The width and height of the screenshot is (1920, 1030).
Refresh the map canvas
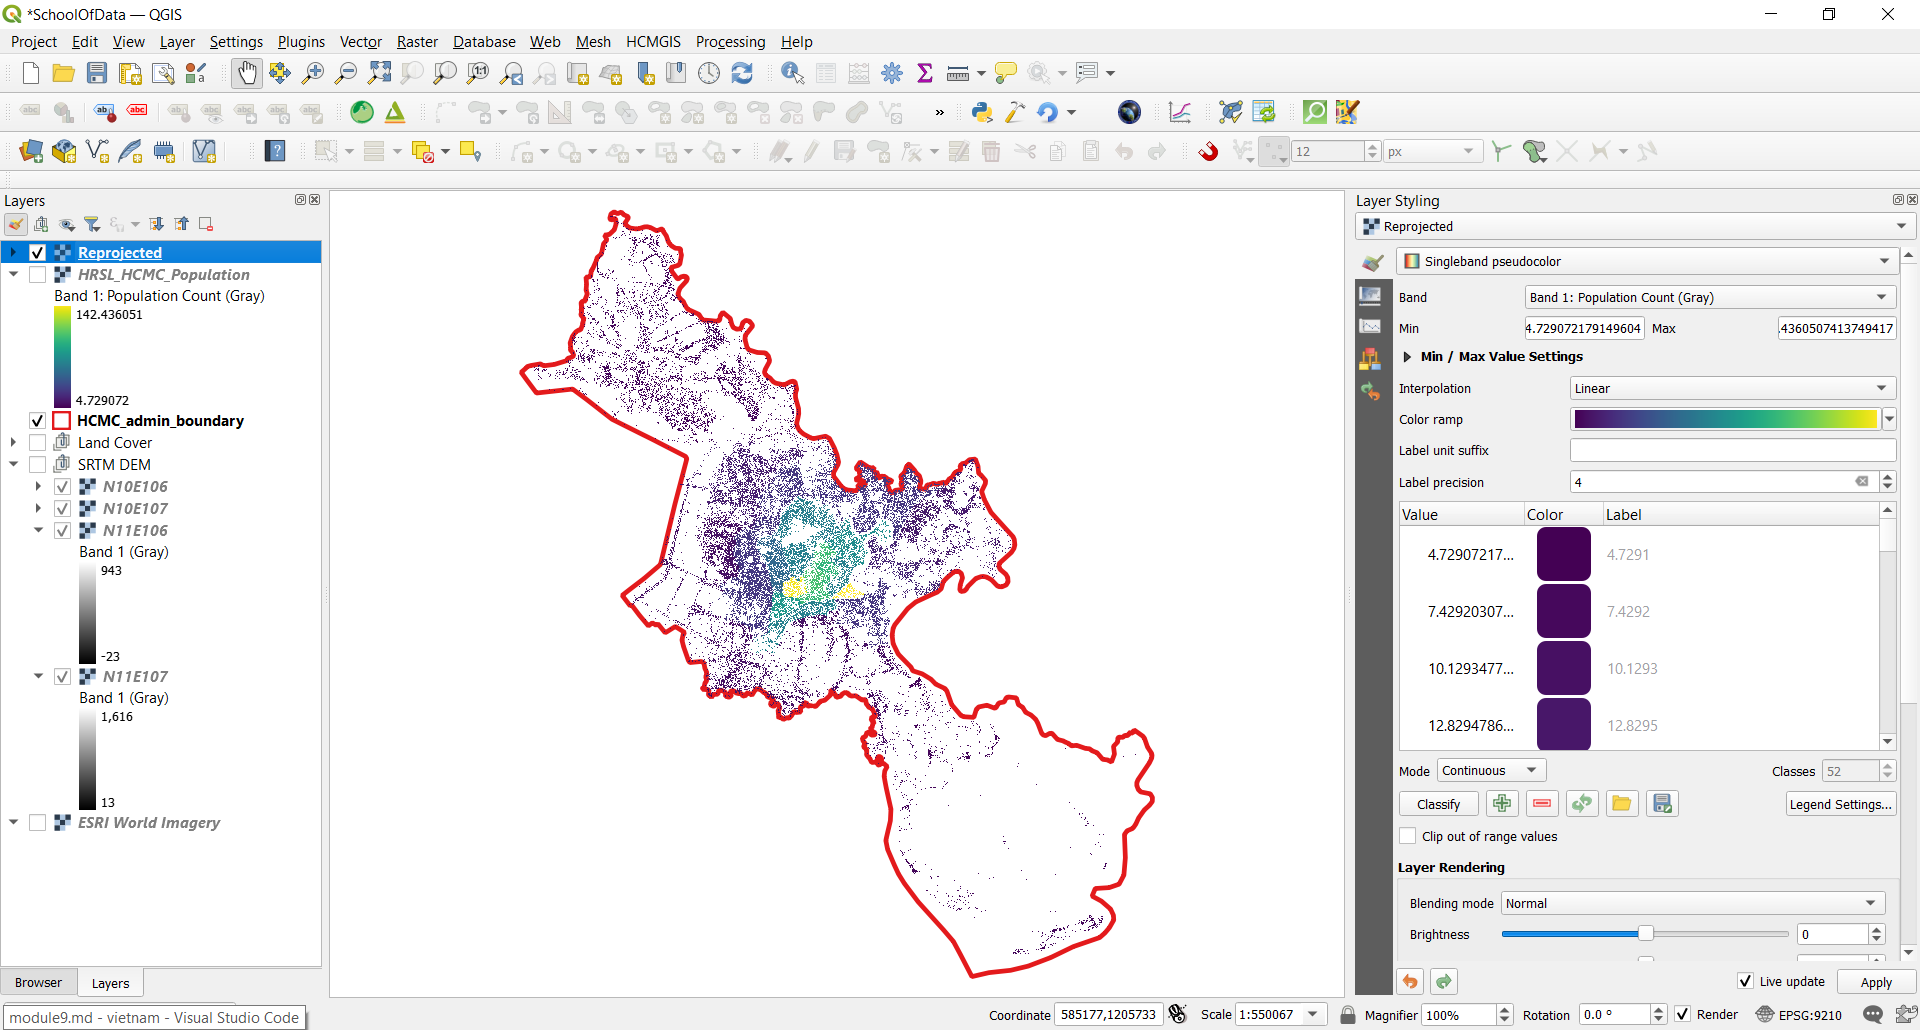click(742, 73)
